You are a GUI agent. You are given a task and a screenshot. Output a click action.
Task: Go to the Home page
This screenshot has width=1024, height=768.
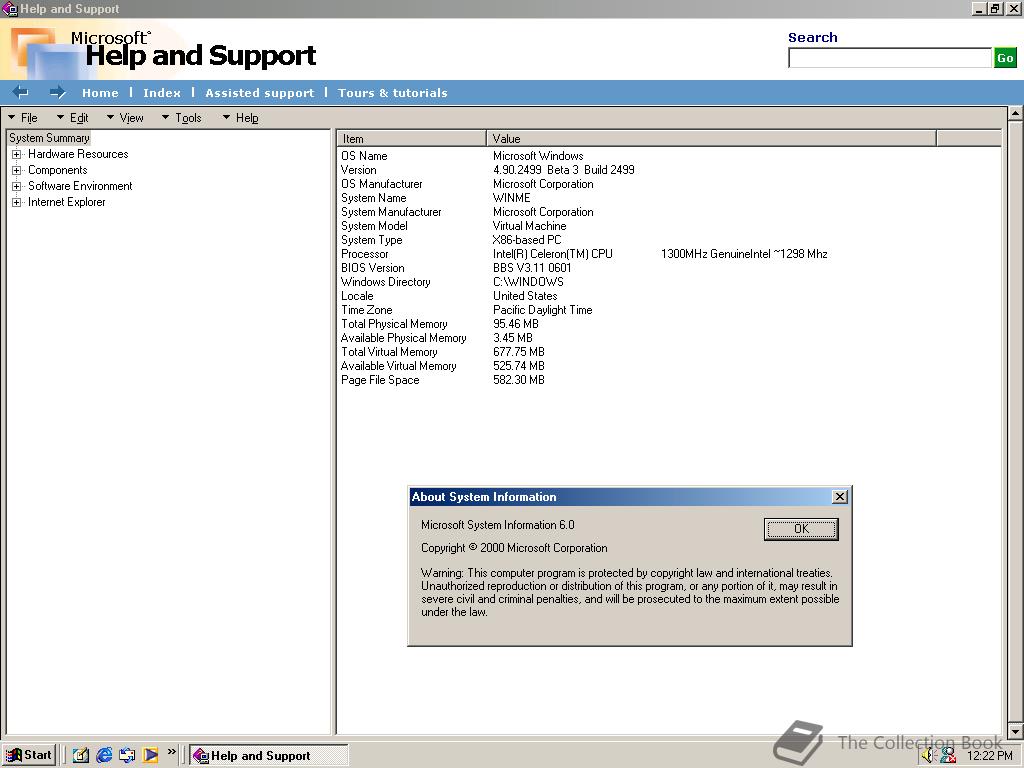pos(100,93)
